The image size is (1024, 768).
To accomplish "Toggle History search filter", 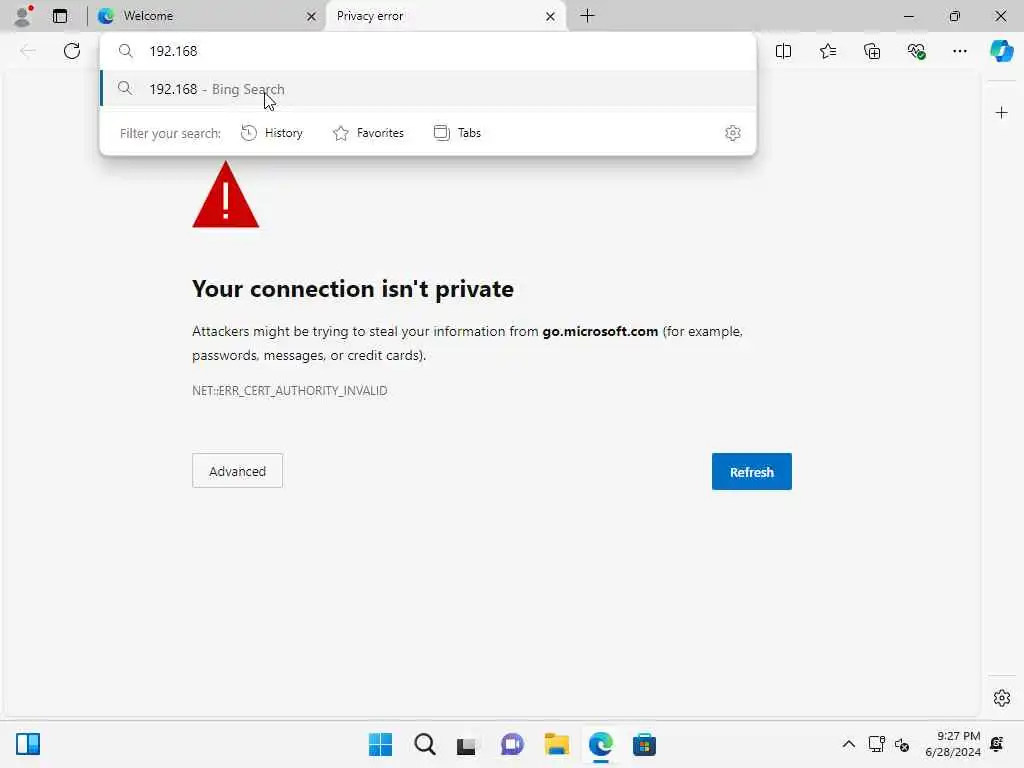I will pyautogui.click(x=272, y=133).
